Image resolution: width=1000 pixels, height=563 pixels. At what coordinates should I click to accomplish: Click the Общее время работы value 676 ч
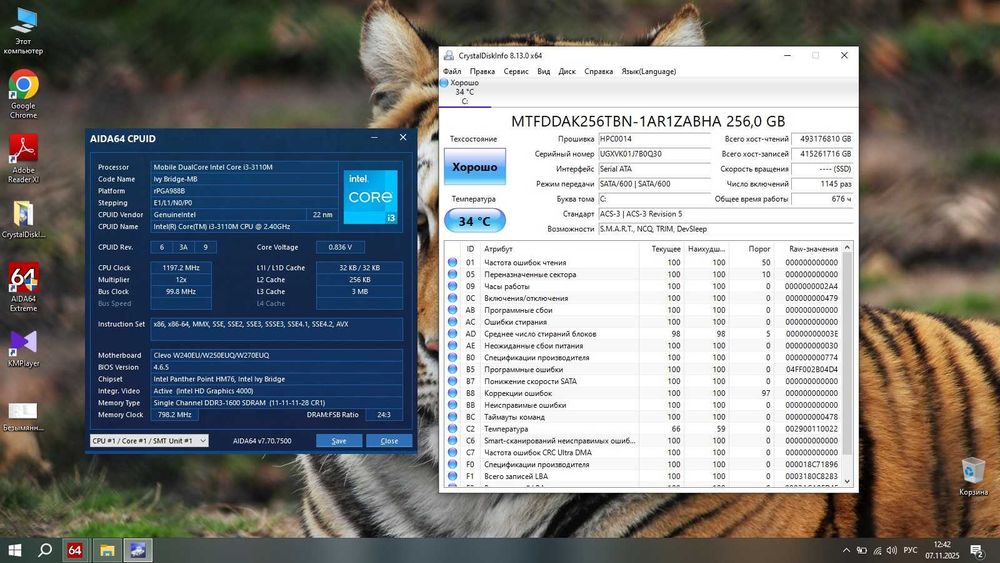click(x=822, y=199)
